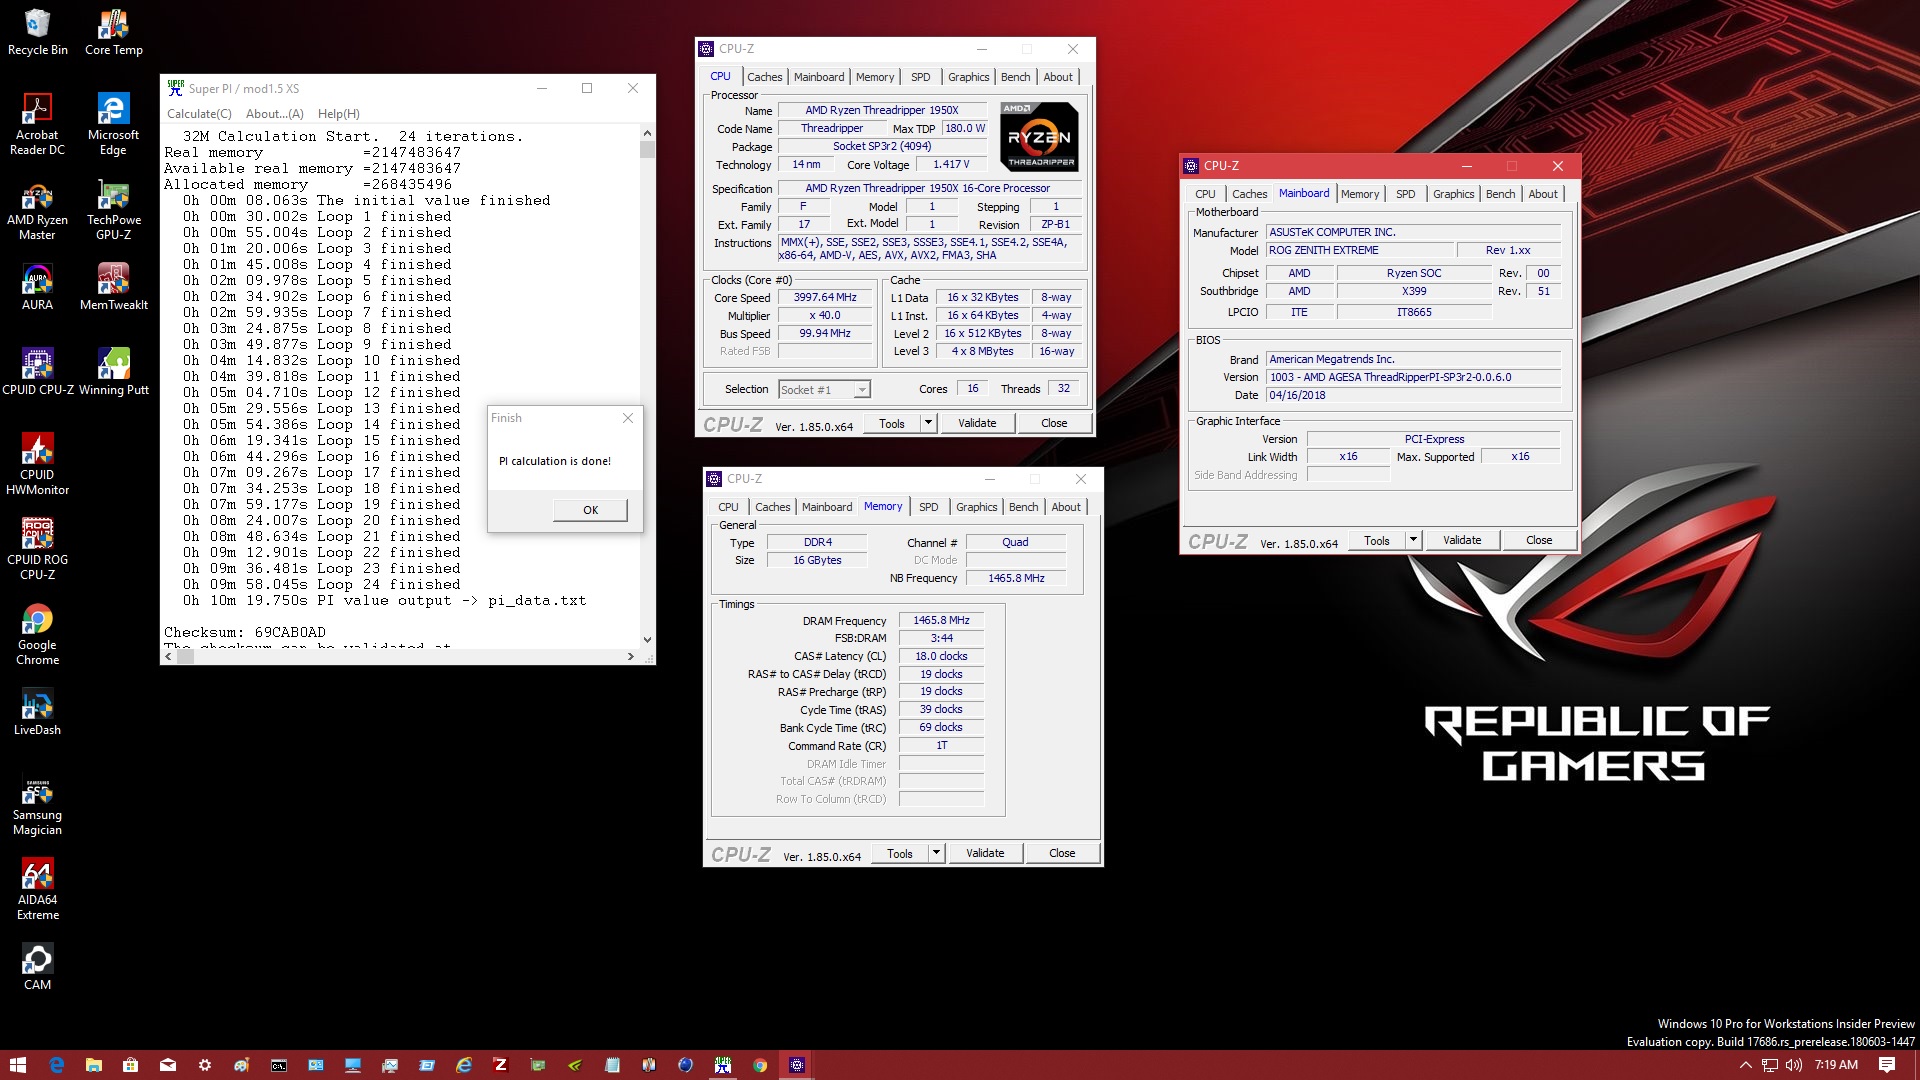Click the Ryzen Threadripper logo image
Image resolution: width=1920 pixels, height=1080 pixels.
(1039, 135)
